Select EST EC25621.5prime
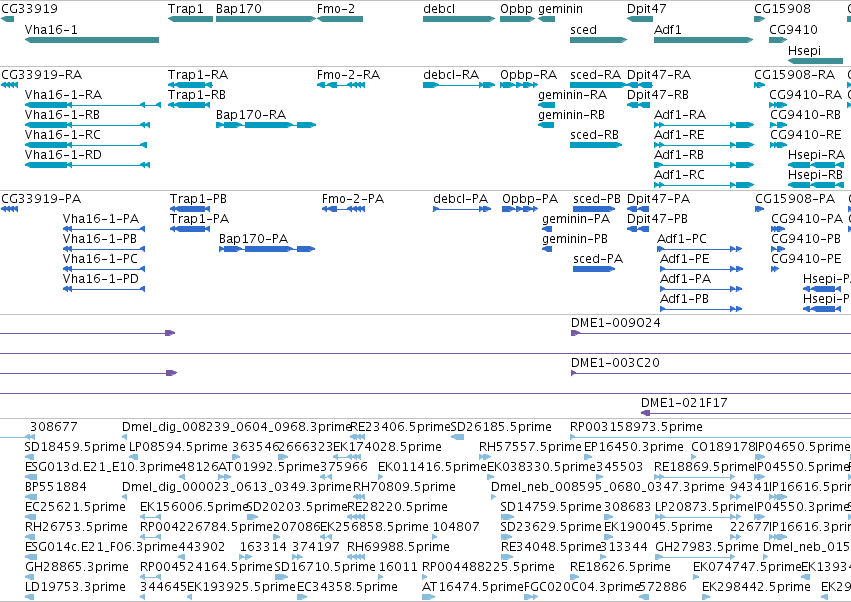This screenshot has width=851, height=602. (31, 517)
